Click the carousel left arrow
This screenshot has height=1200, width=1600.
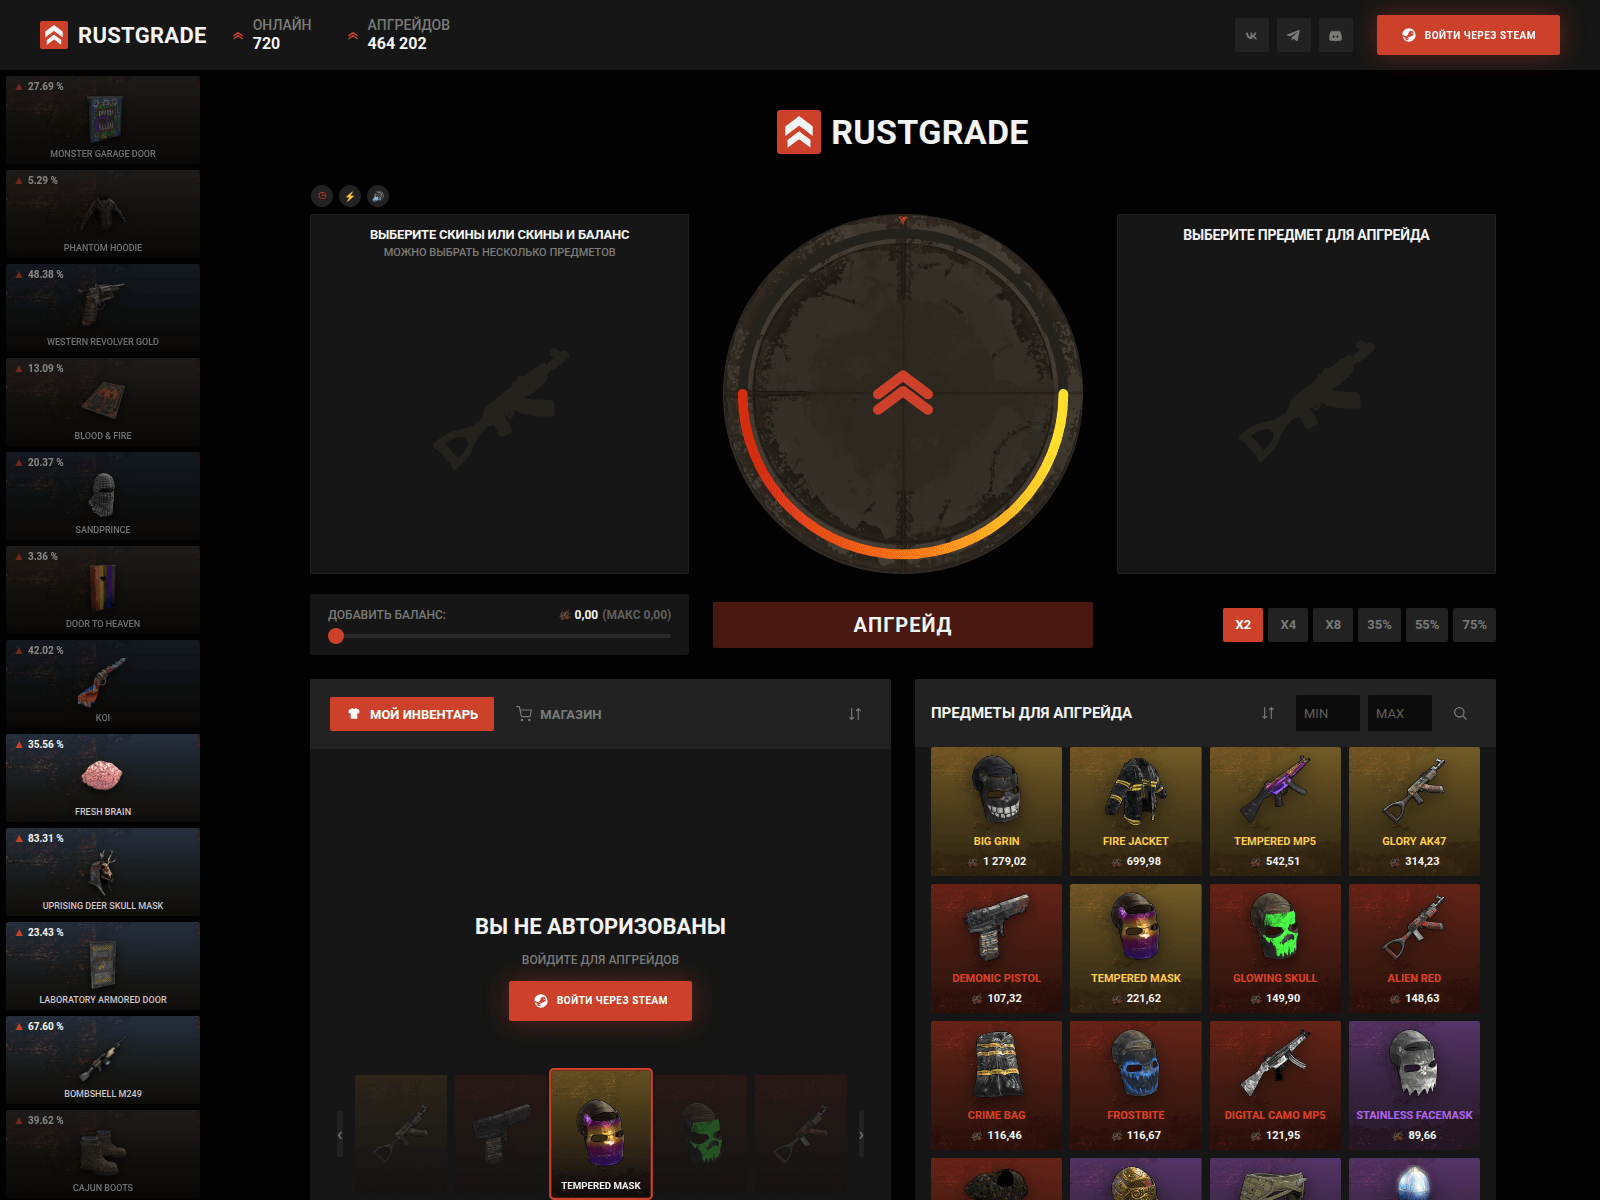pyautogui.click(x=340, y=1134)
